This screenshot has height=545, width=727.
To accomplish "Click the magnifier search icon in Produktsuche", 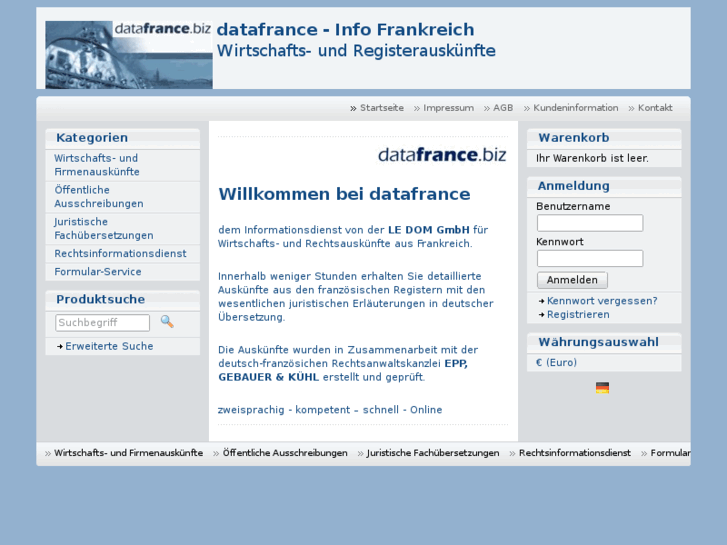I will pos(167,321).
